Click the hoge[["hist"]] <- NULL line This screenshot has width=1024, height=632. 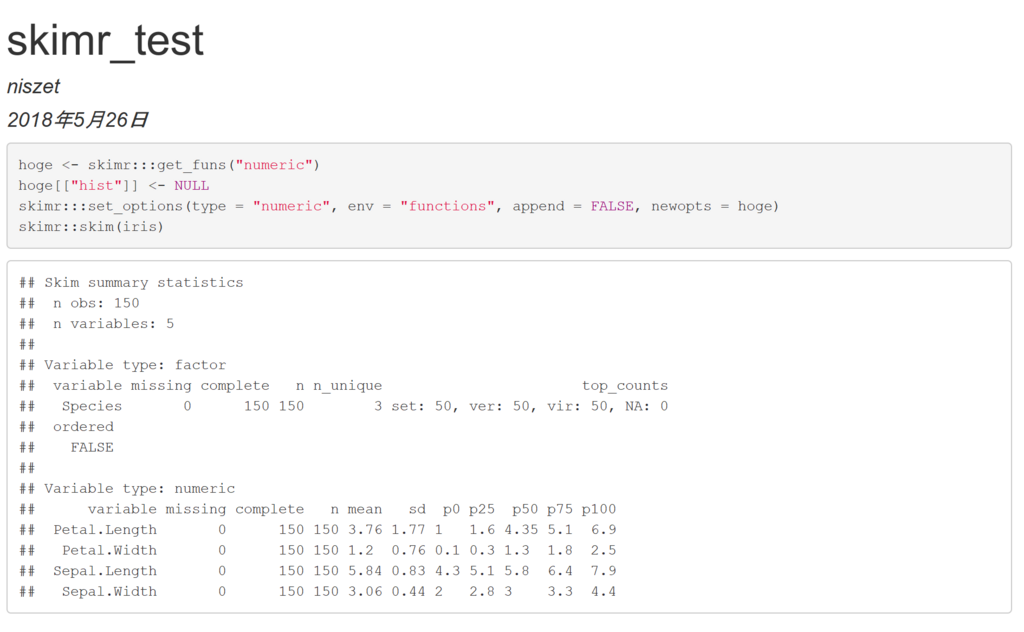114,185
